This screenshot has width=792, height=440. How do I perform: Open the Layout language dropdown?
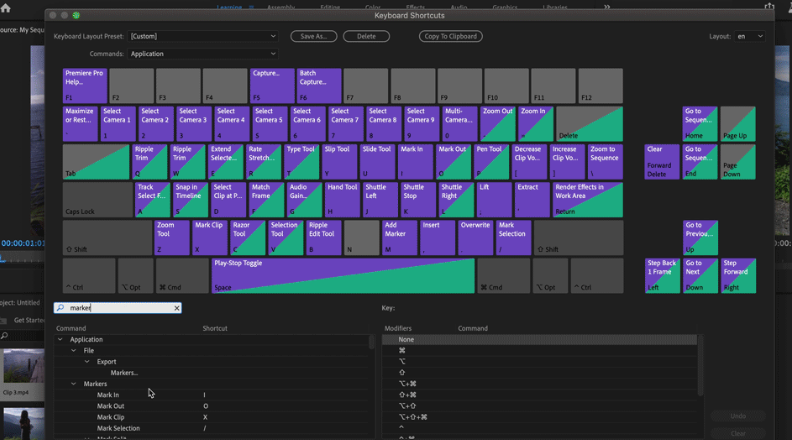(748, 36)
